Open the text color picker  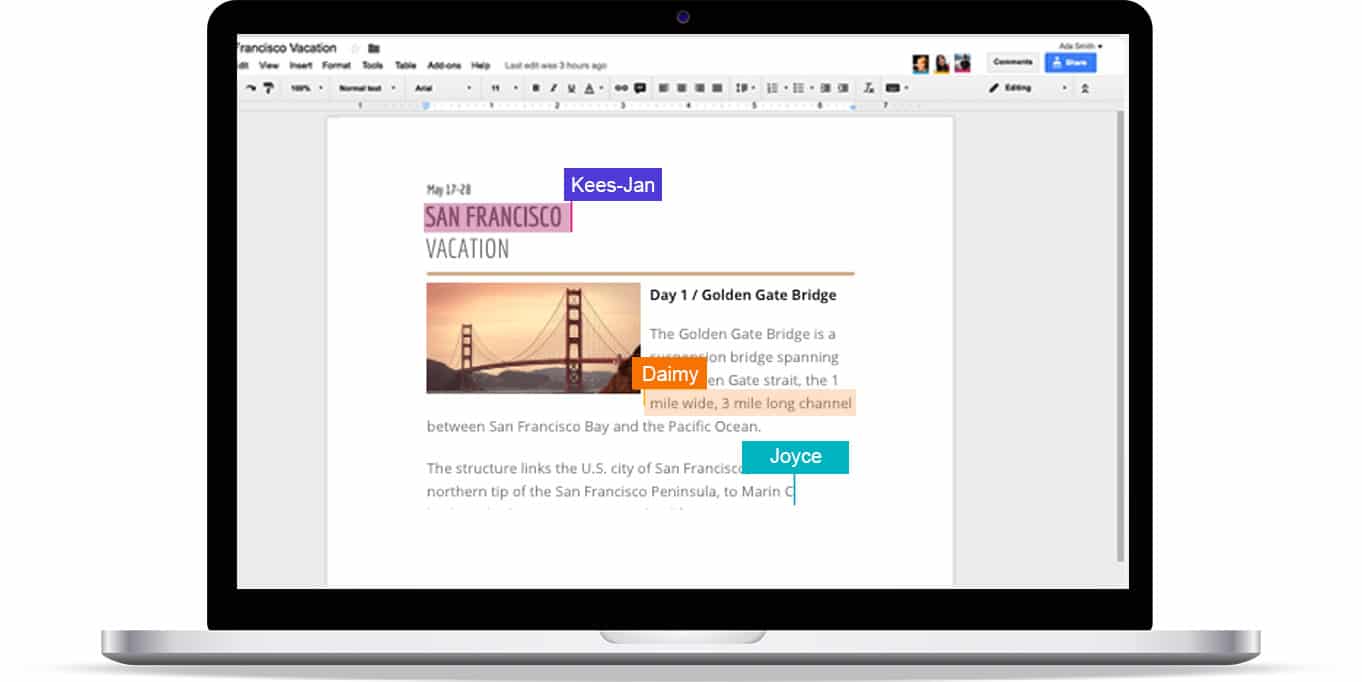tap(589, 88)
